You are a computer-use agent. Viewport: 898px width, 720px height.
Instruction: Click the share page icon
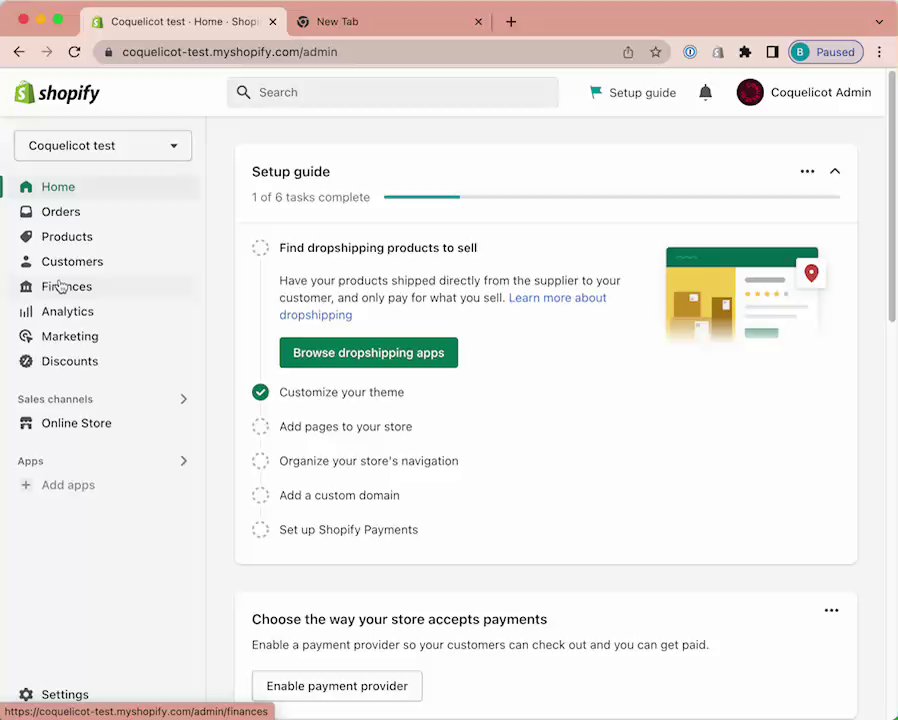click(628, 52)
